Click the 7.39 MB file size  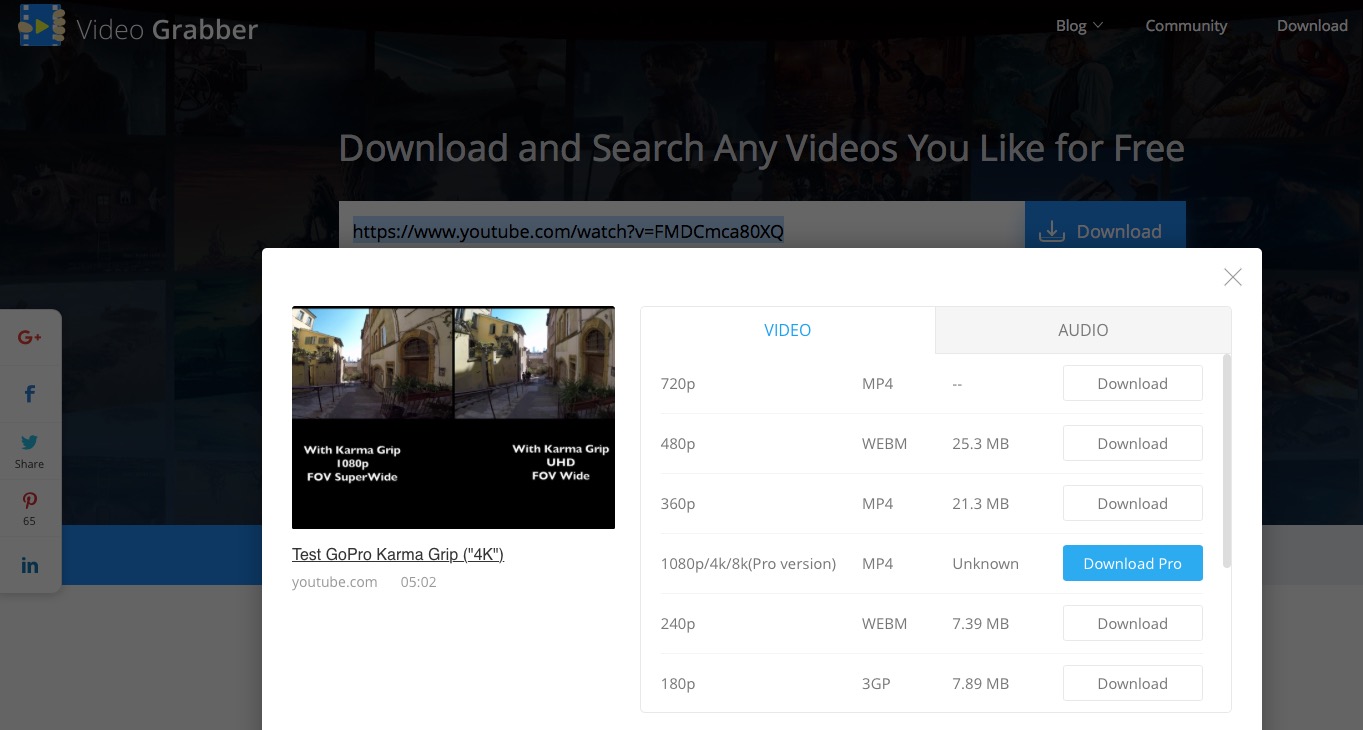pos(980,623)
